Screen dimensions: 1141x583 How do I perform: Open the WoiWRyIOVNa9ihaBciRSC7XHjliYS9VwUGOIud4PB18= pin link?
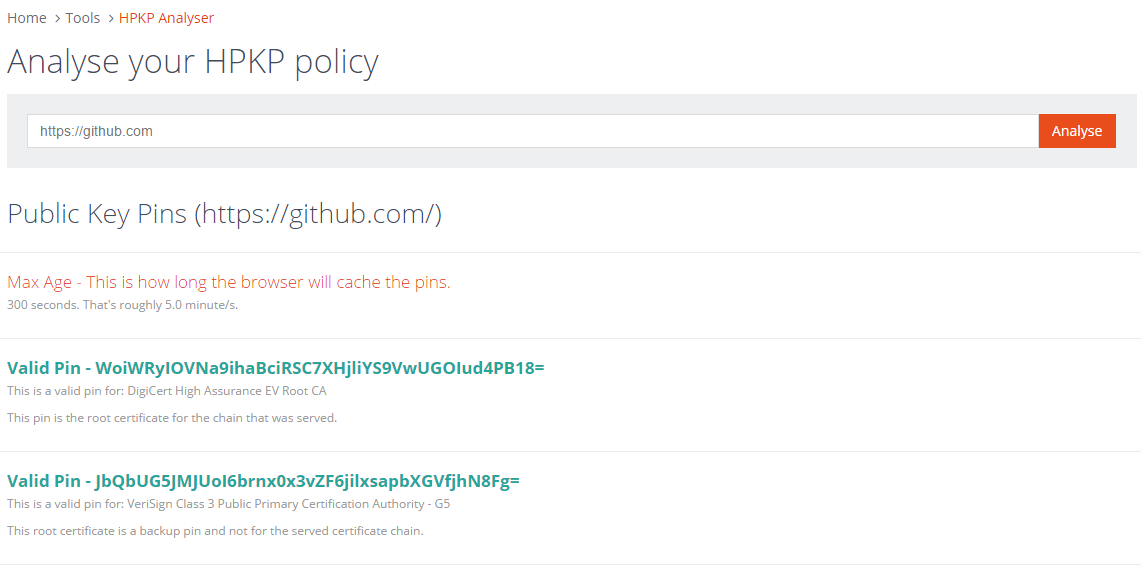pyautogui.click(x=275, y=367)
